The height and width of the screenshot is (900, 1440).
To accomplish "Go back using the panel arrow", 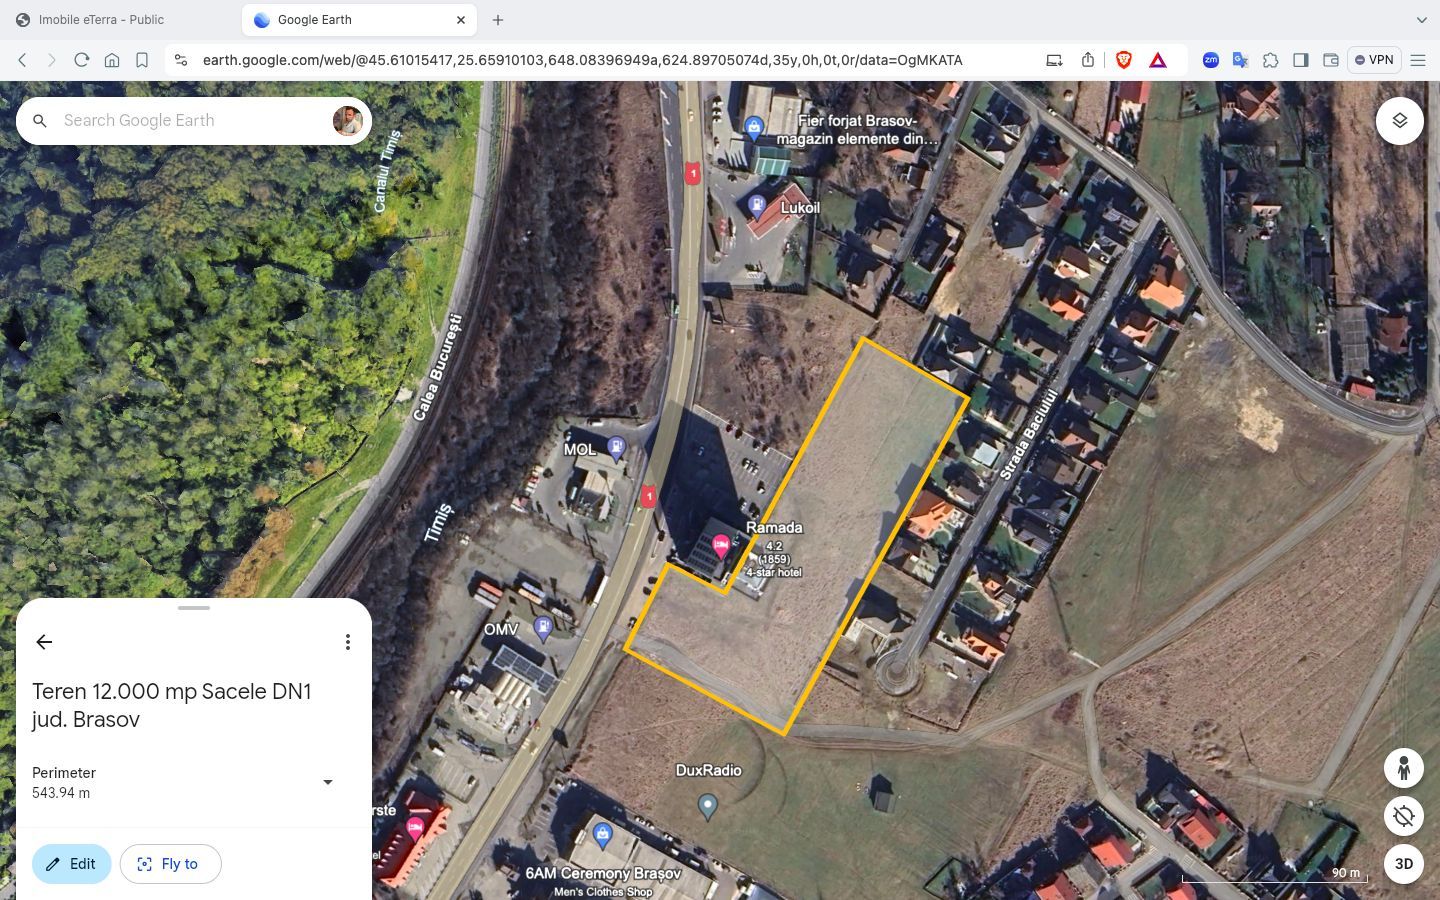I will (44, 642).
